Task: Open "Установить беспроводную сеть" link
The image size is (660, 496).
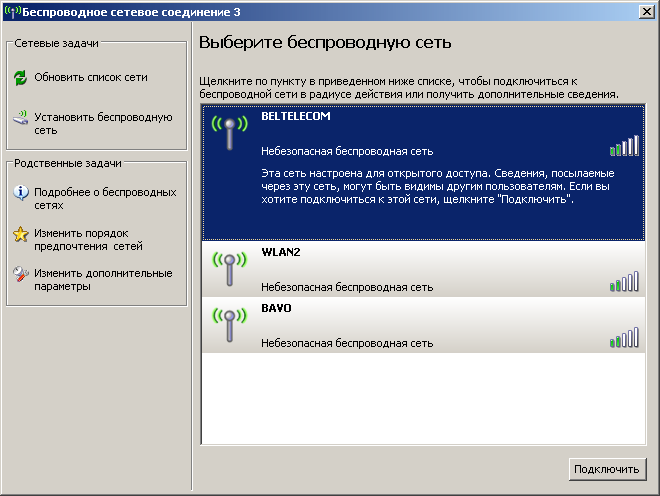Action: 103,123
